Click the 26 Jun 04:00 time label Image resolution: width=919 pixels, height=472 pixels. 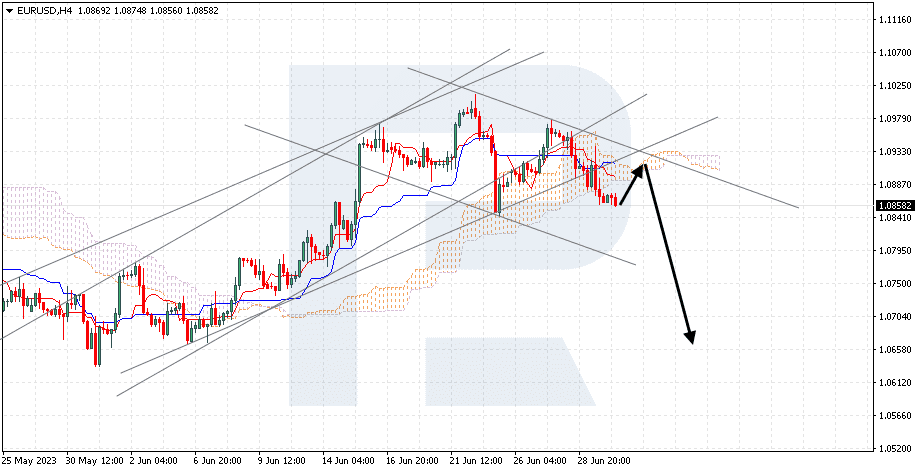[539, 461]
